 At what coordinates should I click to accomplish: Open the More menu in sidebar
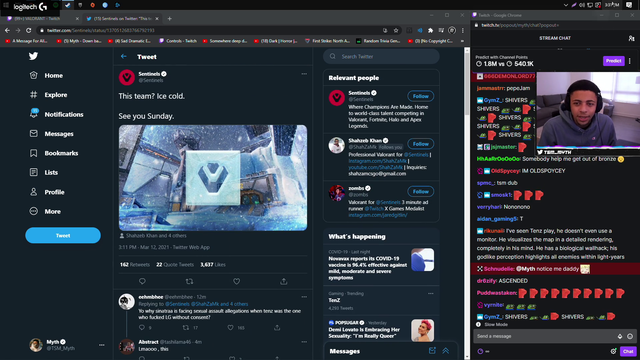coord(45,211)
